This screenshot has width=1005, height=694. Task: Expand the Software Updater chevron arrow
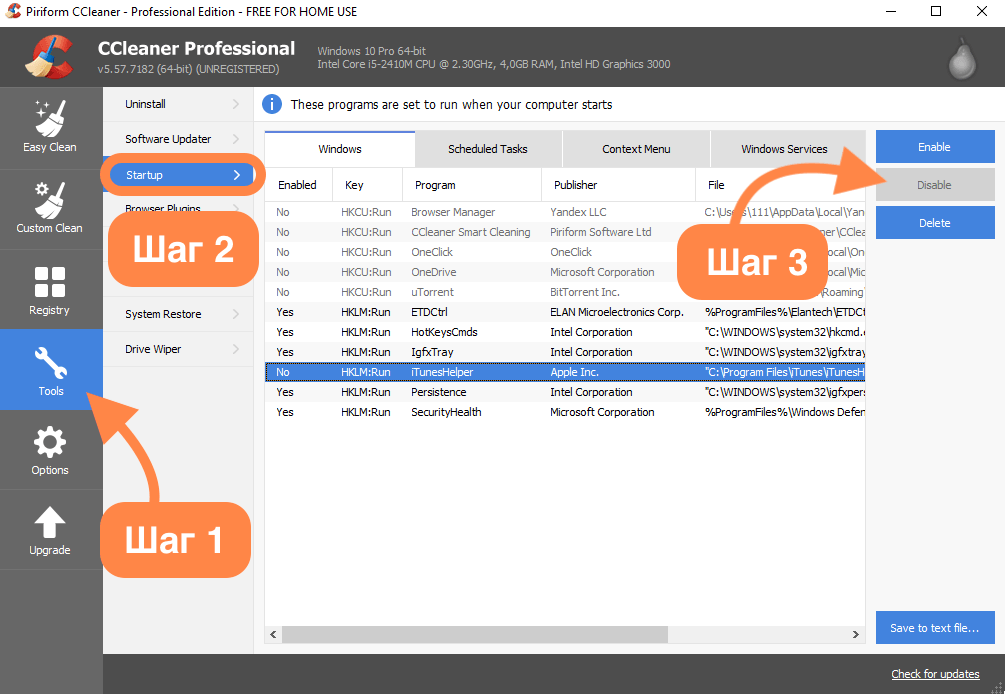point(236,139)
